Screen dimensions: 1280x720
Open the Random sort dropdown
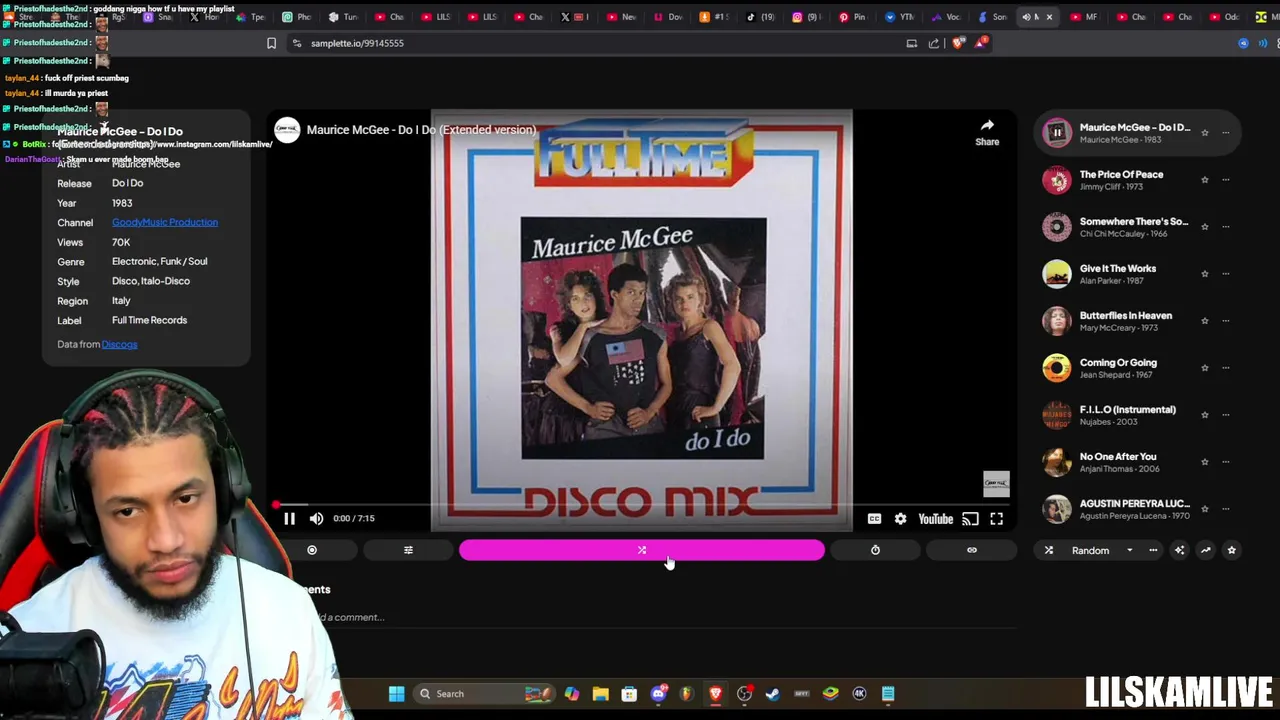pos(1102,550)
